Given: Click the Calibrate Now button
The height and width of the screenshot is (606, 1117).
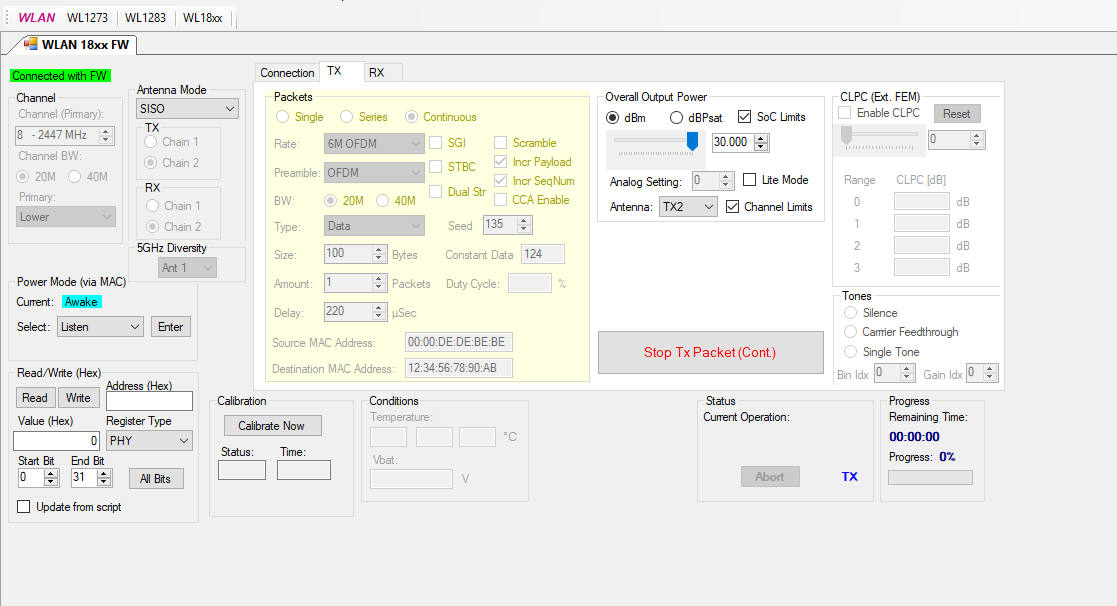Looking at the screenshot, I should click(272, 426).
